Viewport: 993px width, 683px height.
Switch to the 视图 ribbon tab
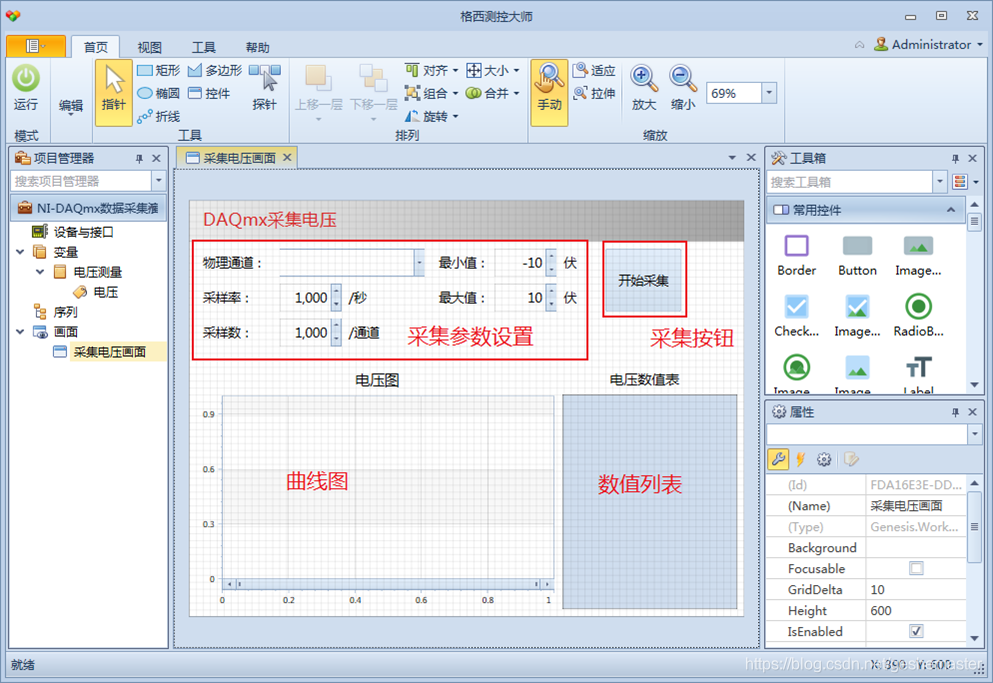[149, 47]
